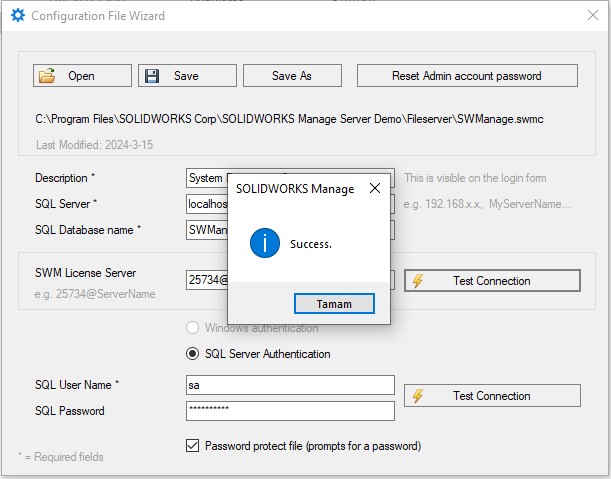Click Reset Admin account password

click(x=466, y=76)
